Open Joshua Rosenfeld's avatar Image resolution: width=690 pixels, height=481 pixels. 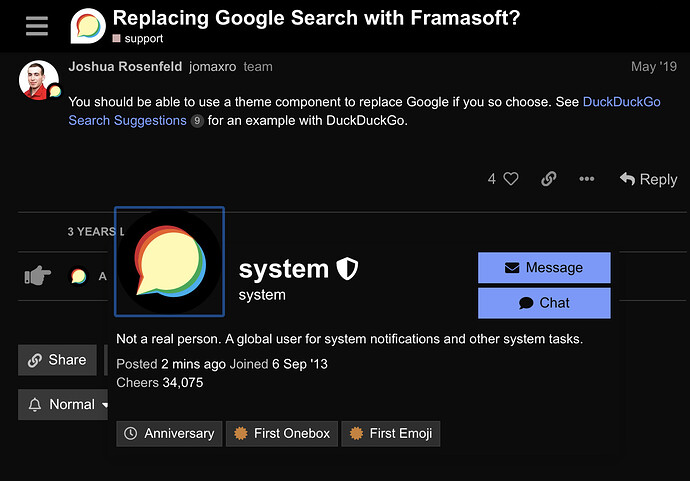39,80
